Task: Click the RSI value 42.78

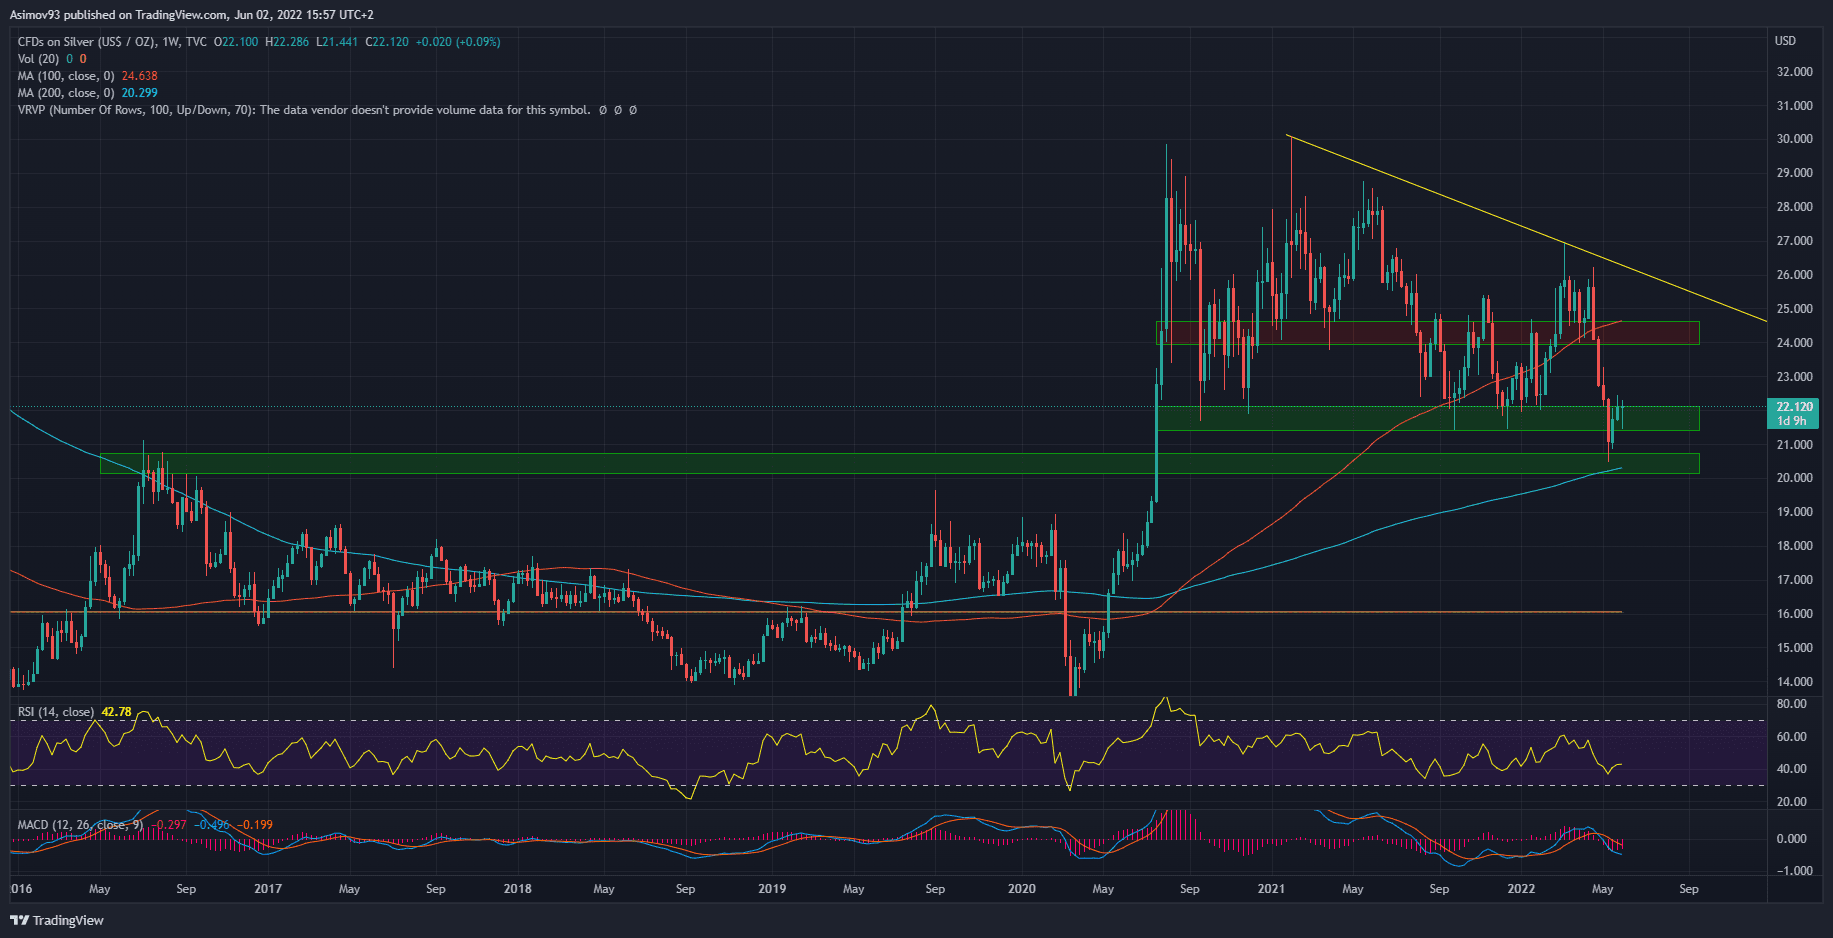Action: 116,712
